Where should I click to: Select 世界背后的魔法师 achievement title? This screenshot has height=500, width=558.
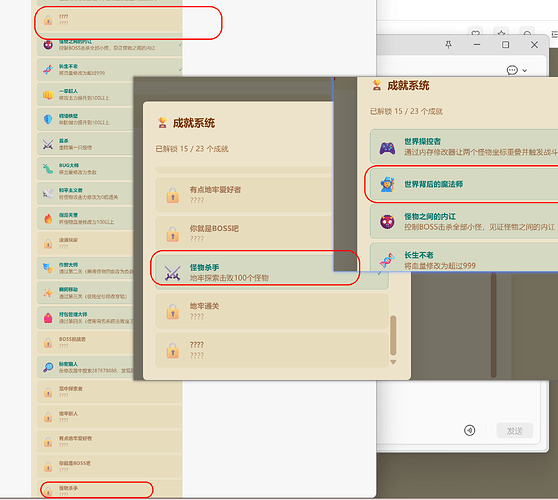[433, 184]
